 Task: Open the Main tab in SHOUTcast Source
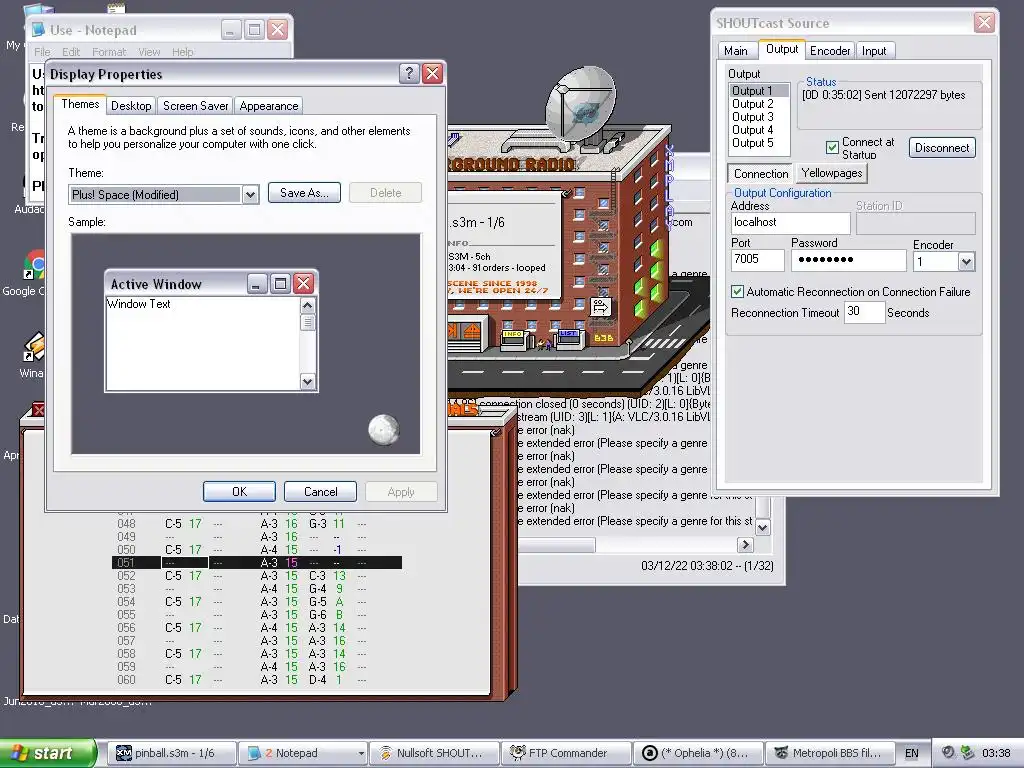point(735,50)
